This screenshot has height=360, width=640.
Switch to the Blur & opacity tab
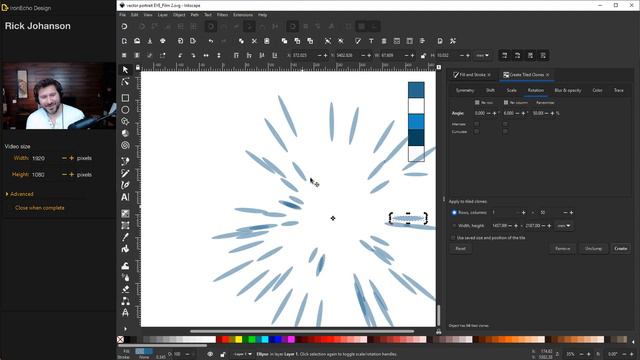(568, 90)
